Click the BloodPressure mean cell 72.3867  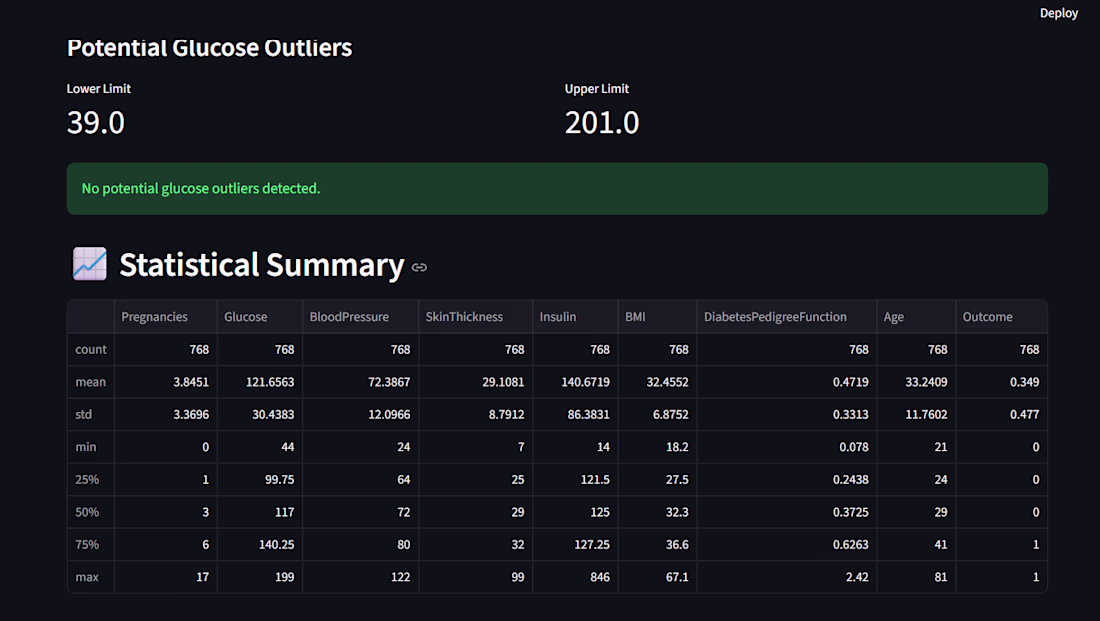coord(361,382)
